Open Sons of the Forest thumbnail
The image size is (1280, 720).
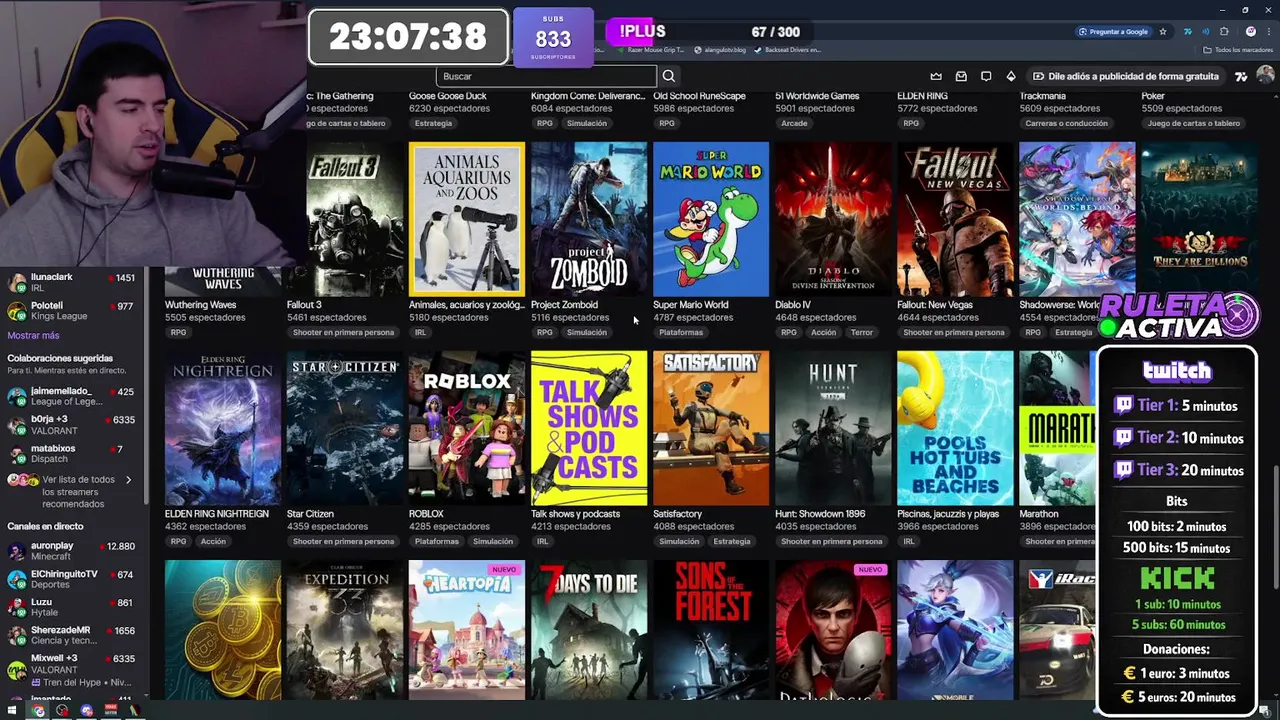tap(710, 630)
